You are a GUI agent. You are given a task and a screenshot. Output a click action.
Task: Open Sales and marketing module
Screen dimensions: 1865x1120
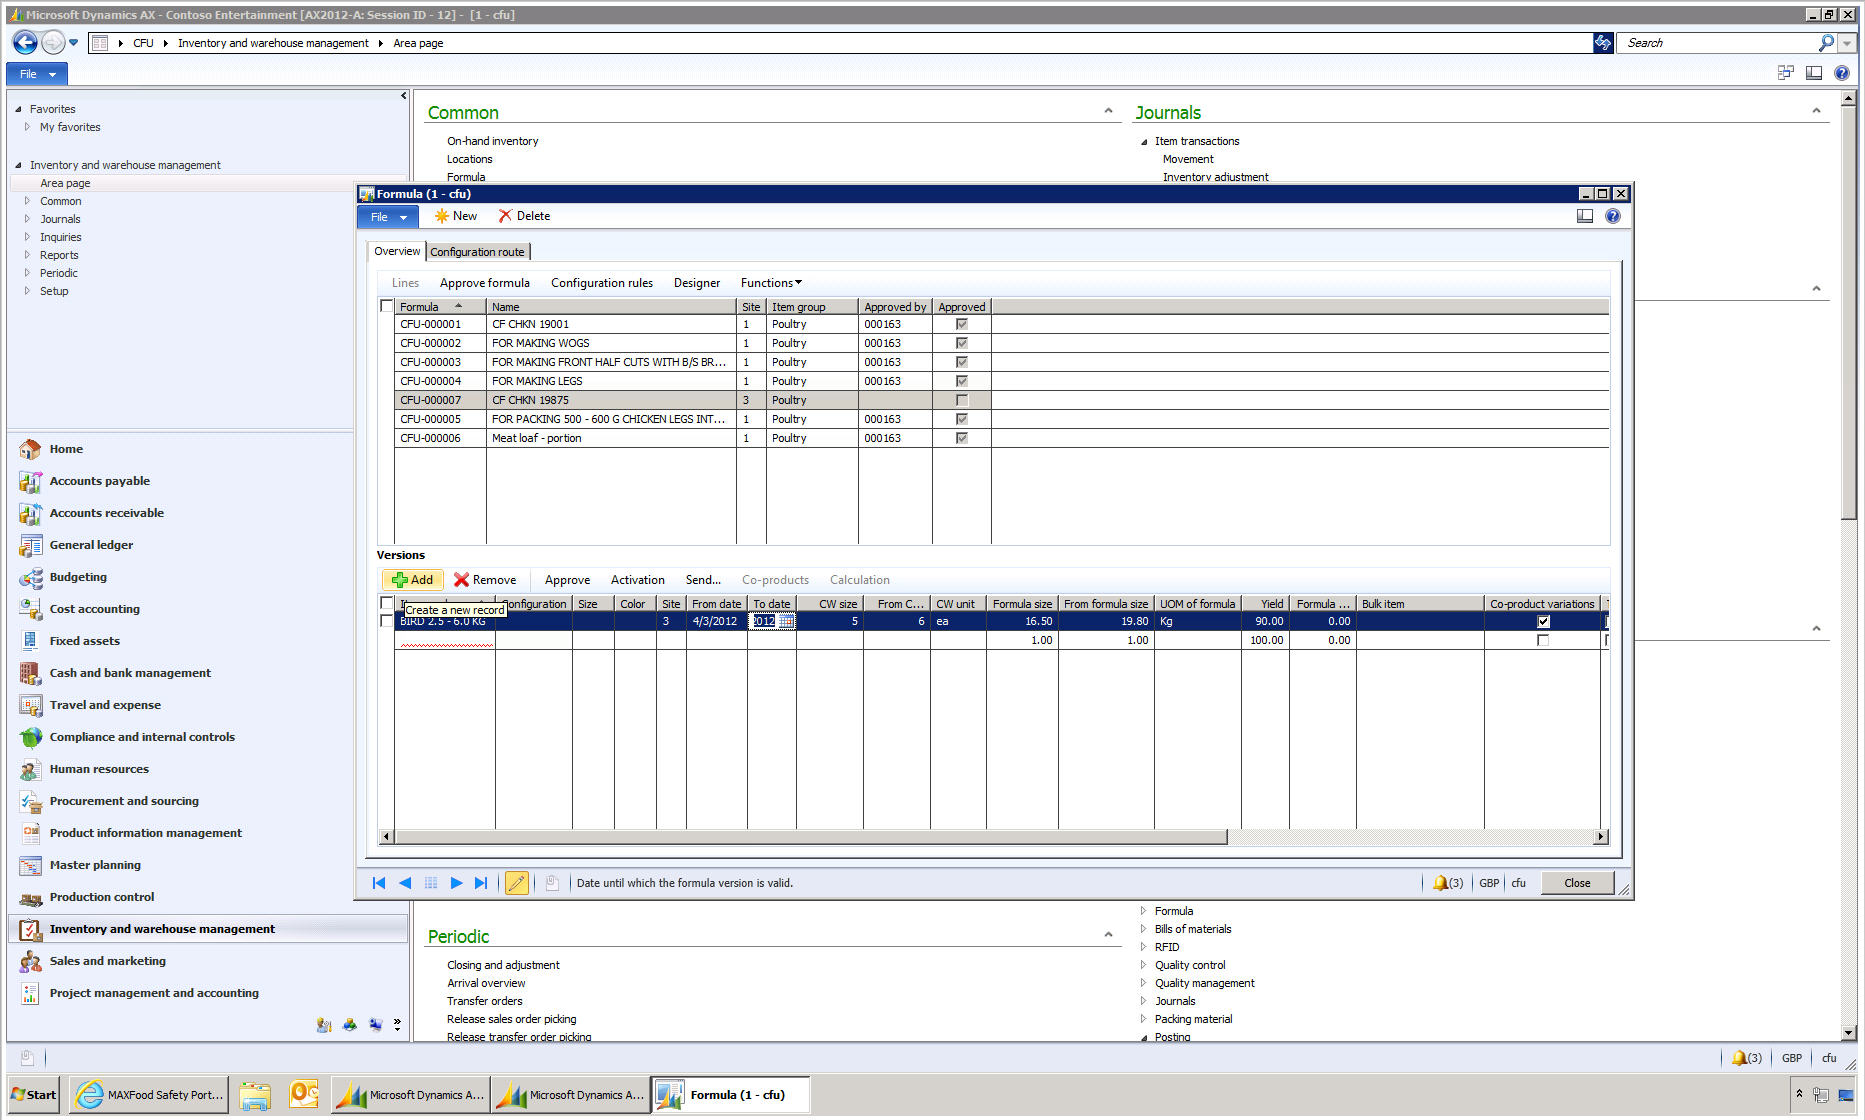(108, 961)
